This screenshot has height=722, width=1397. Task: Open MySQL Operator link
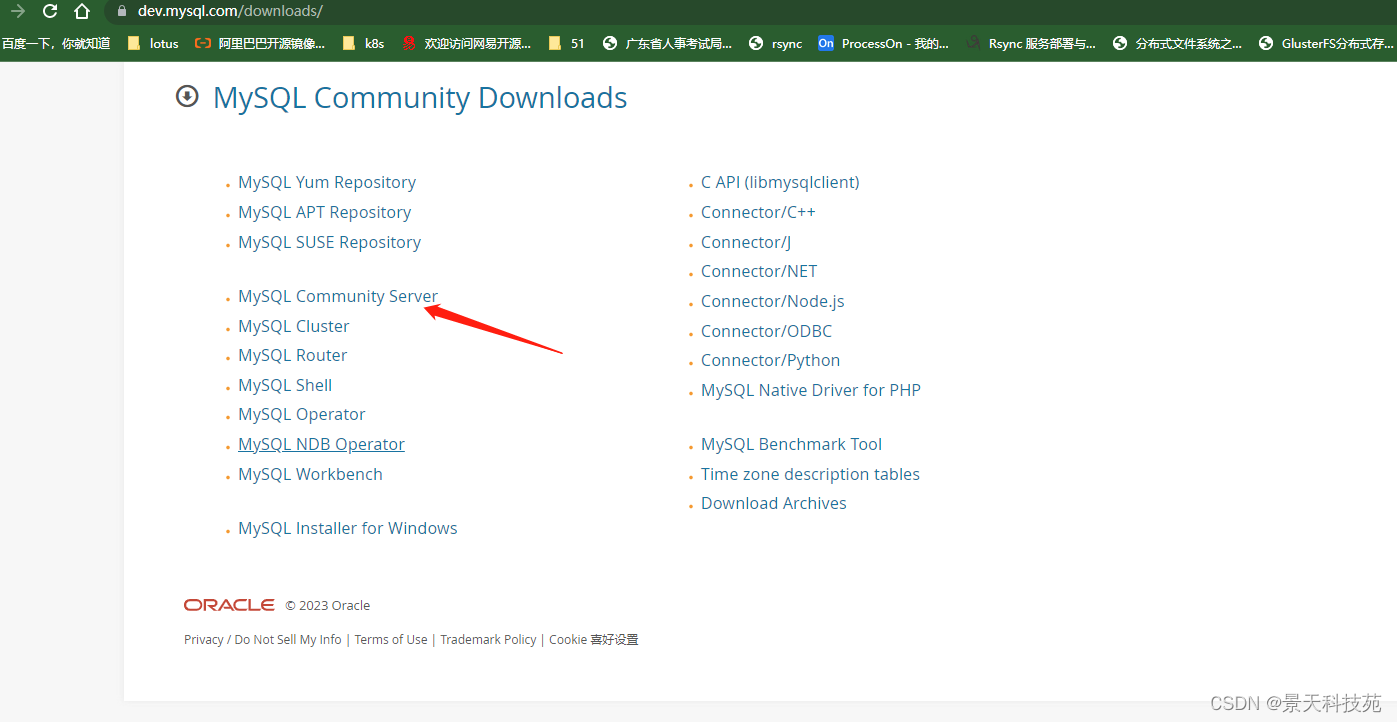(302, 414)
